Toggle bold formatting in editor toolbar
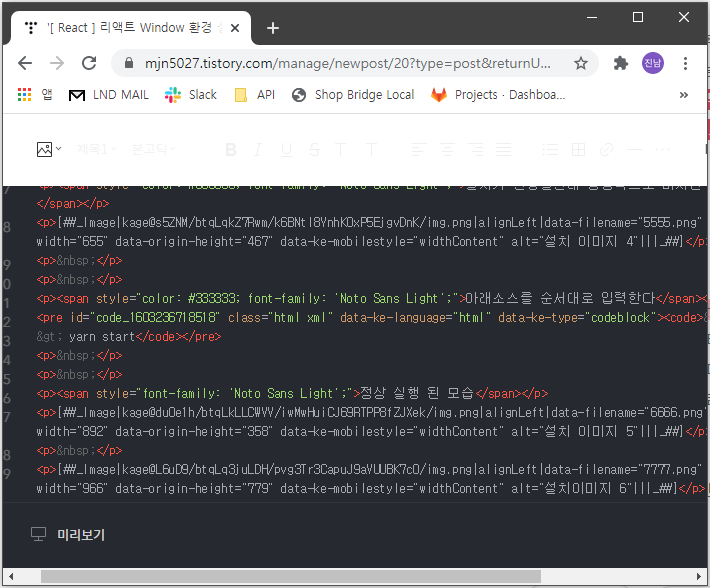This screenshot has height=588, width=710. 230,149
